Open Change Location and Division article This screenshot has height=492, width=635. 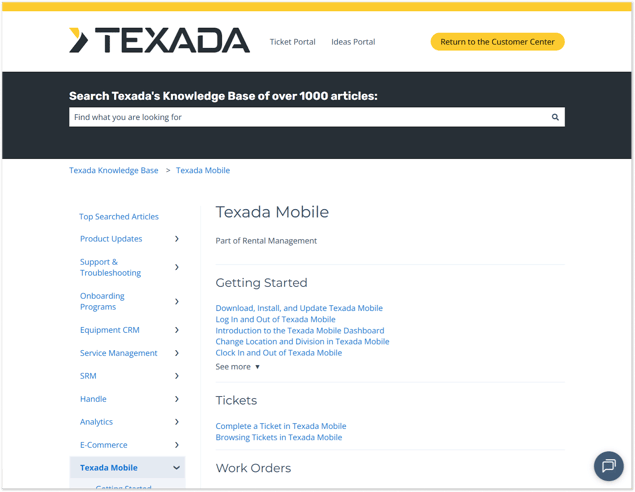tap(303, 342)
